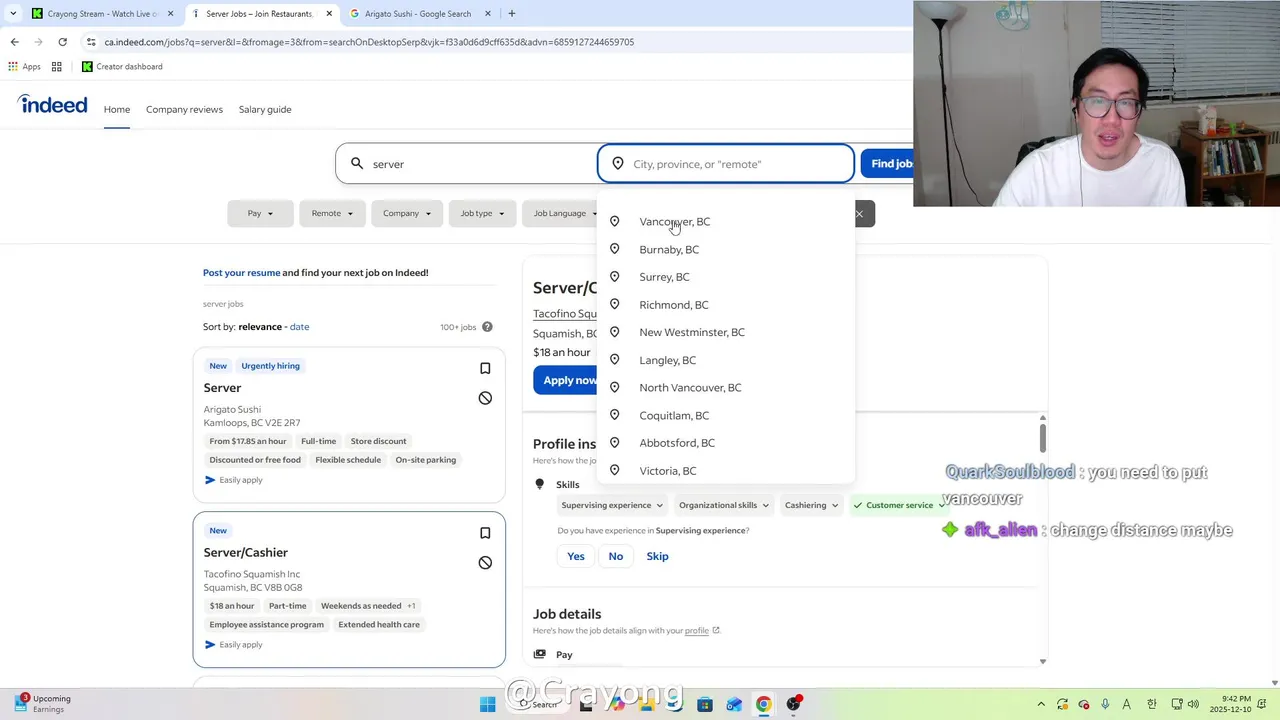The height and width of the screenshot is (720, 1280).
Task: Click the Apply now button
Action: pos(566,380)
